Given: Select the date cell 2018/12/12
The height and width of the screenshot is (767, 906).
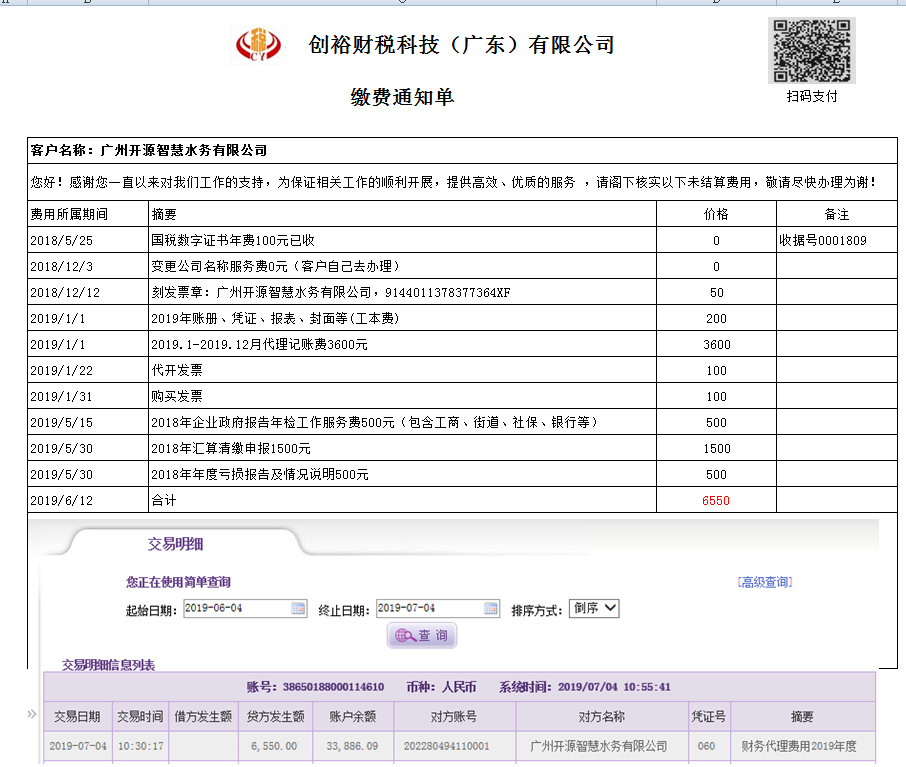Looking at the screenshot, I should [88, 292].
